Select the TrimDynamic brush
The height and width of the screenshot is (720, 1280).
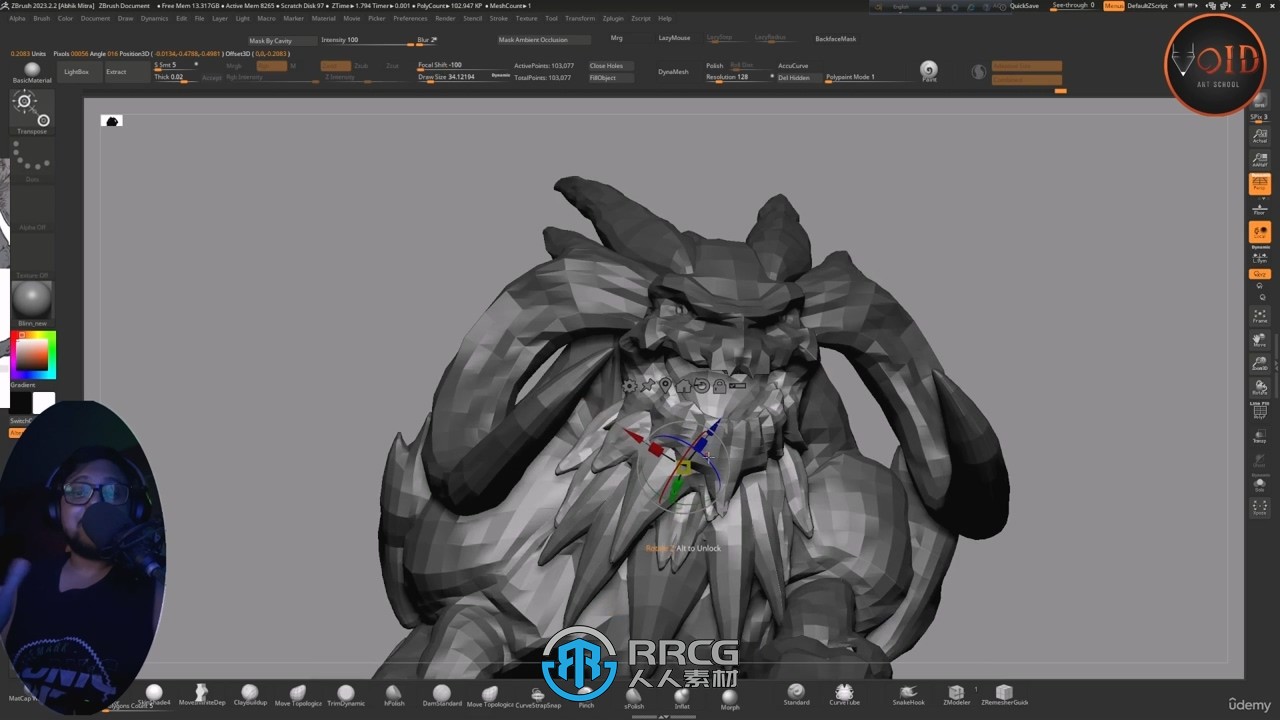coord(345,695)
